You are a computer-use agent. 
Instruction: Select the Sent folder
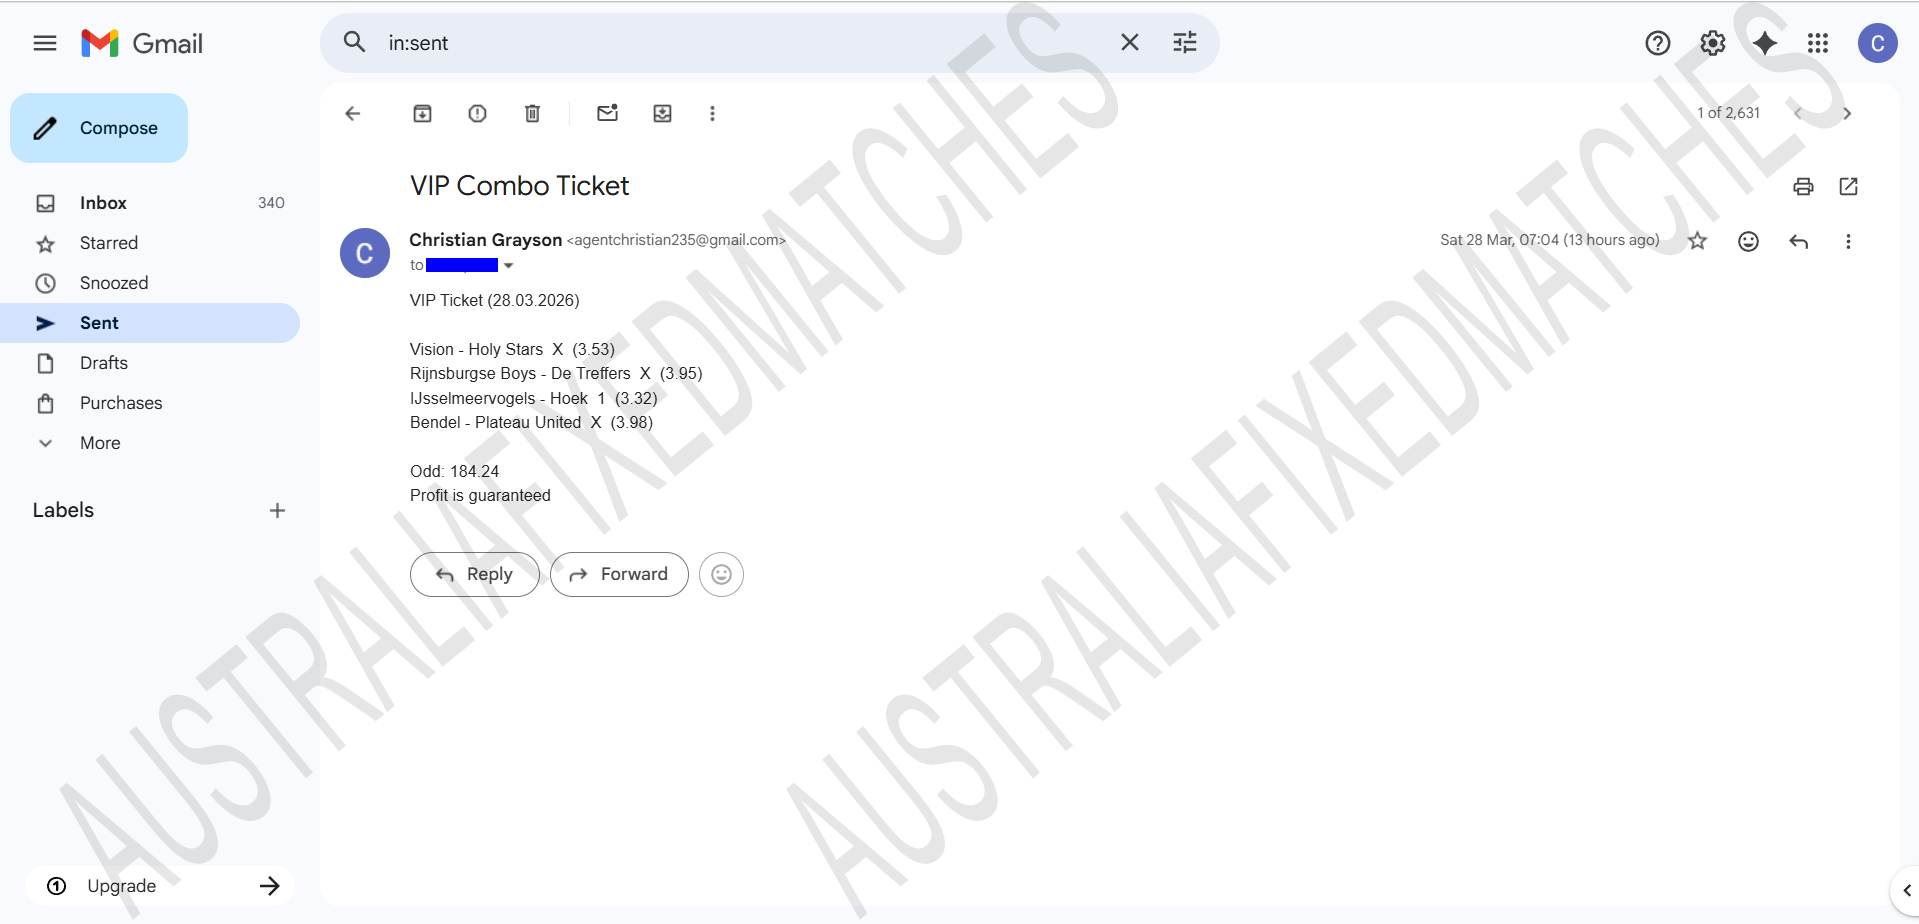coord(150,323)
